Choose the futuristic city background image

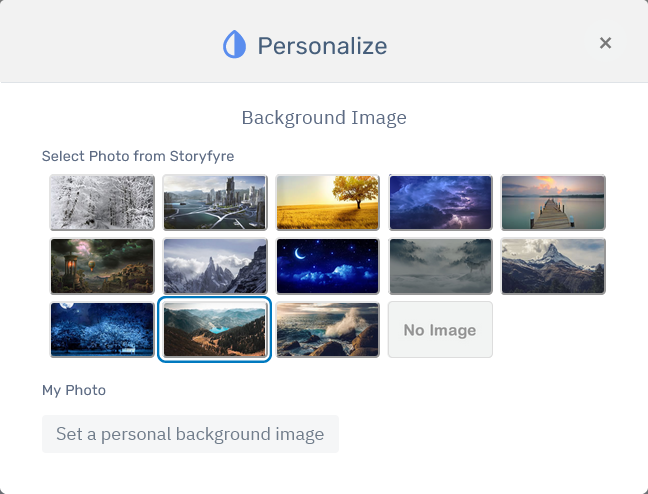(x=215, y=203)
